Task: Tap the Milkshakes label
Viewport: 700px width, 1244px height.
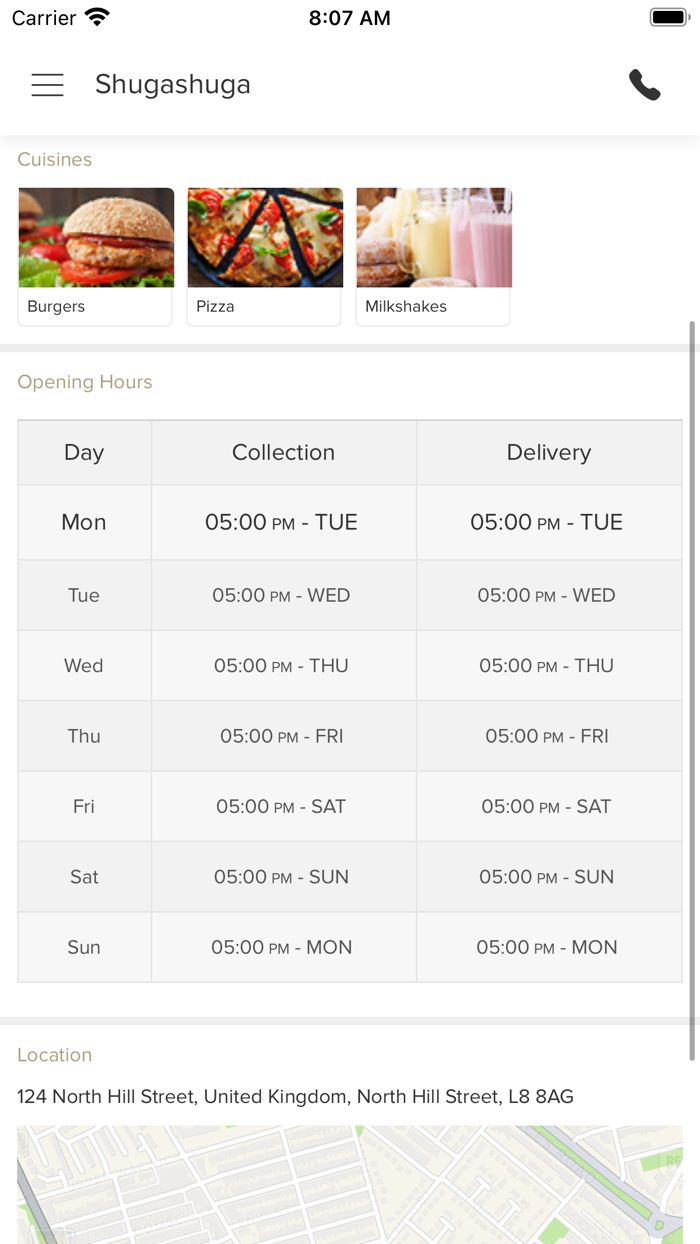Action: [406, 307]
